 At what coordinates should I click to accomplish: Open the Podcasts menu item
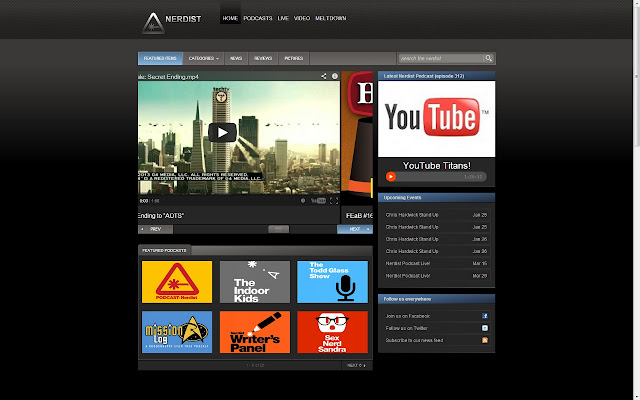tap(258, 18)
